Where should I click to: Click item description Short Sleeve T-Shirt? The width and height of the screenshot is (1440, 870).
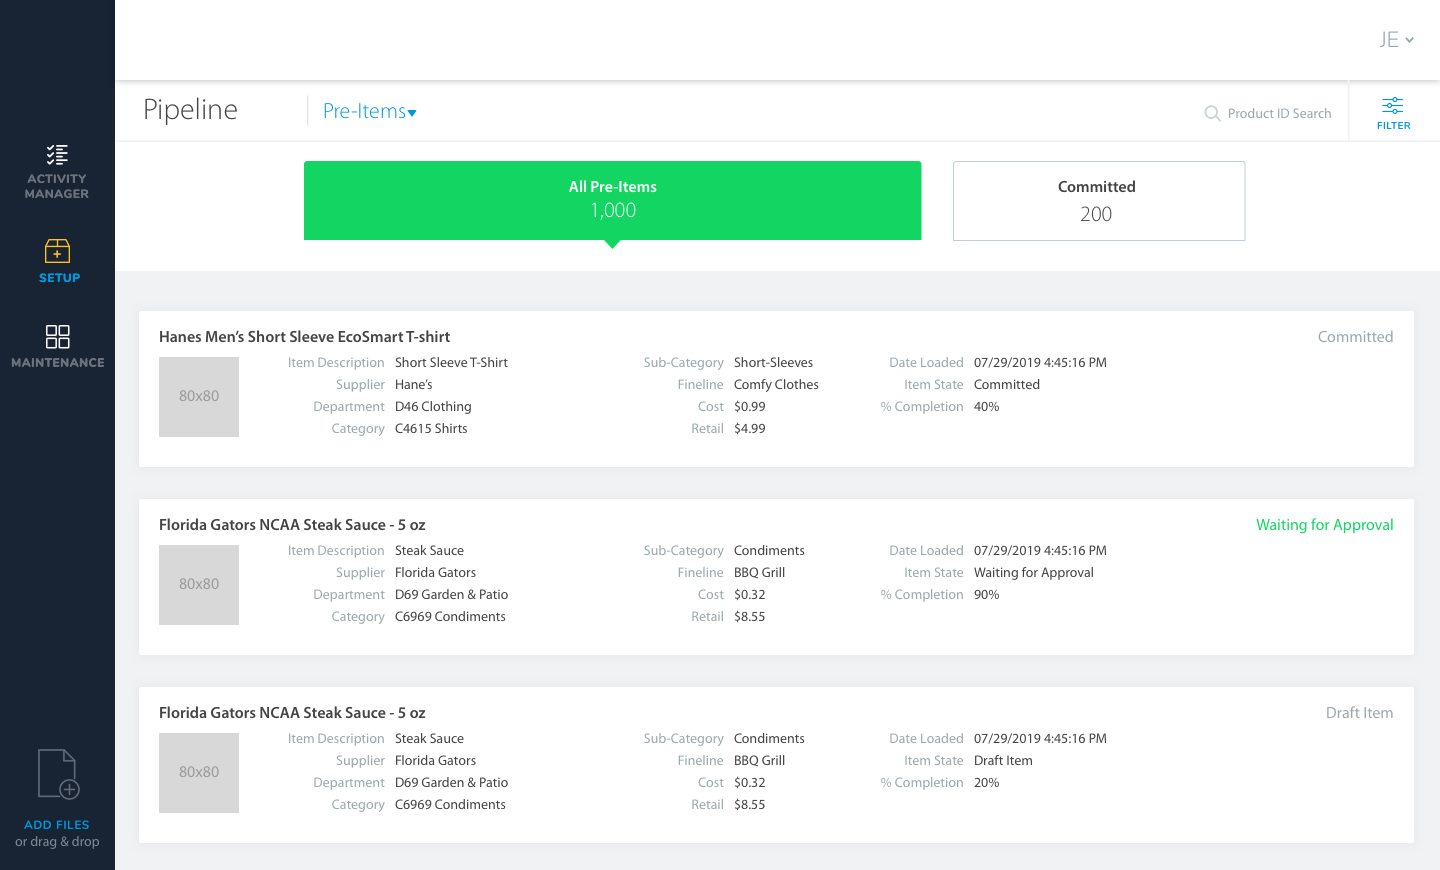(451, 363)
